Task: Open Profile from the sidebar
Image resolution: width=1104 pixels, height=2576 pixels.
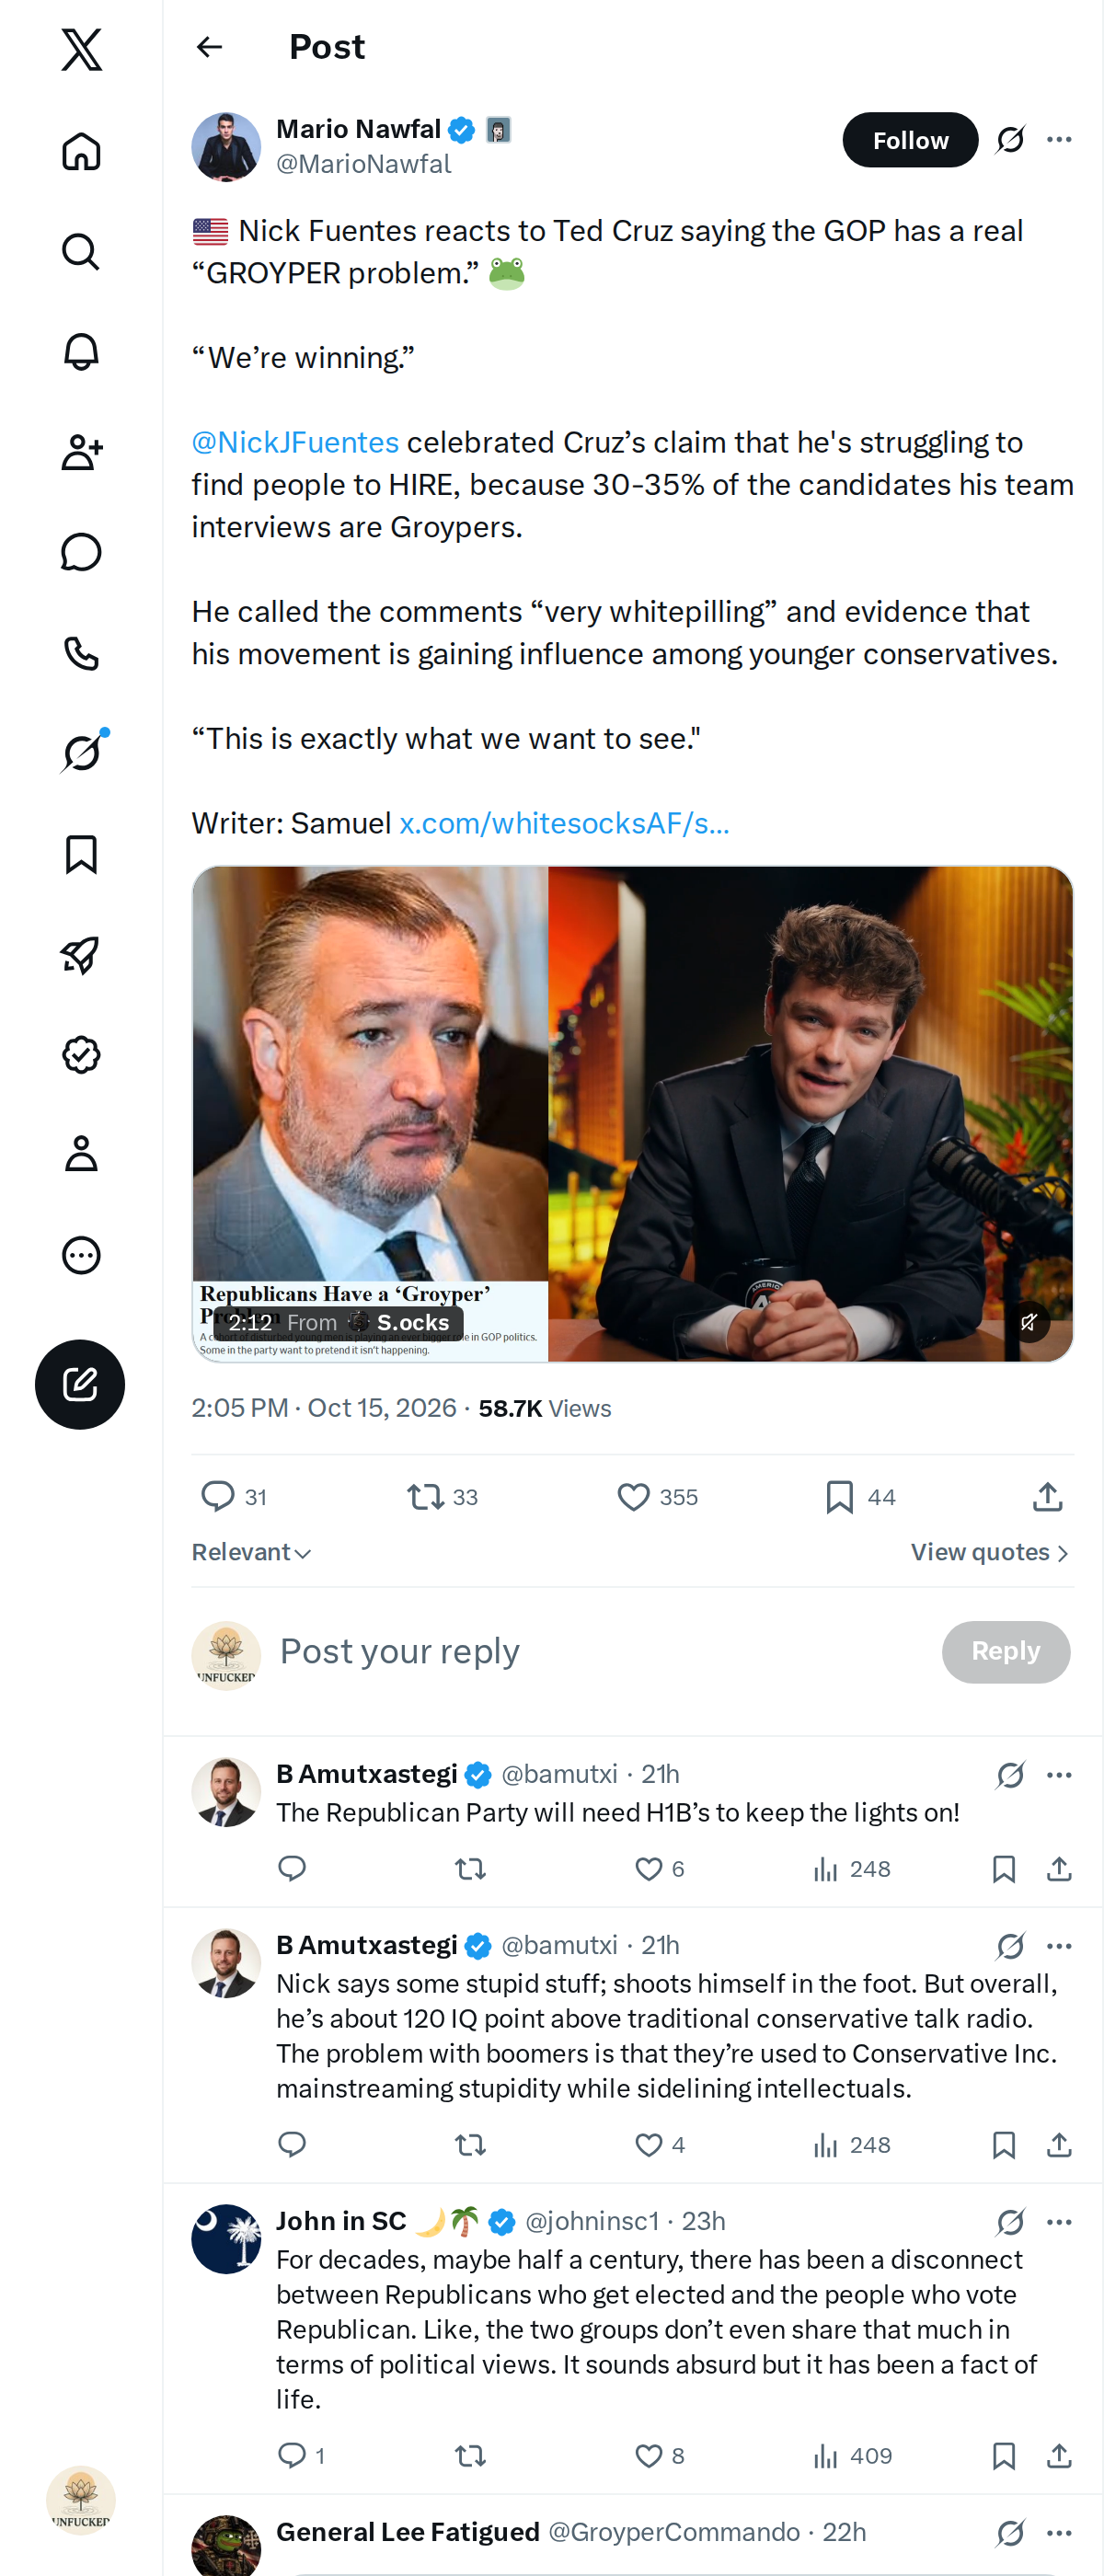Action: [x=81, y=1154]
